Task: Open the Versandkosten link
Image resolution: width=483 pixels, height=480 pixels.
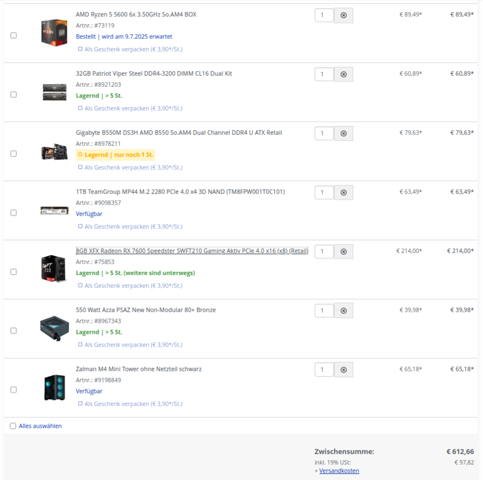Action: [x=339, y=471]
